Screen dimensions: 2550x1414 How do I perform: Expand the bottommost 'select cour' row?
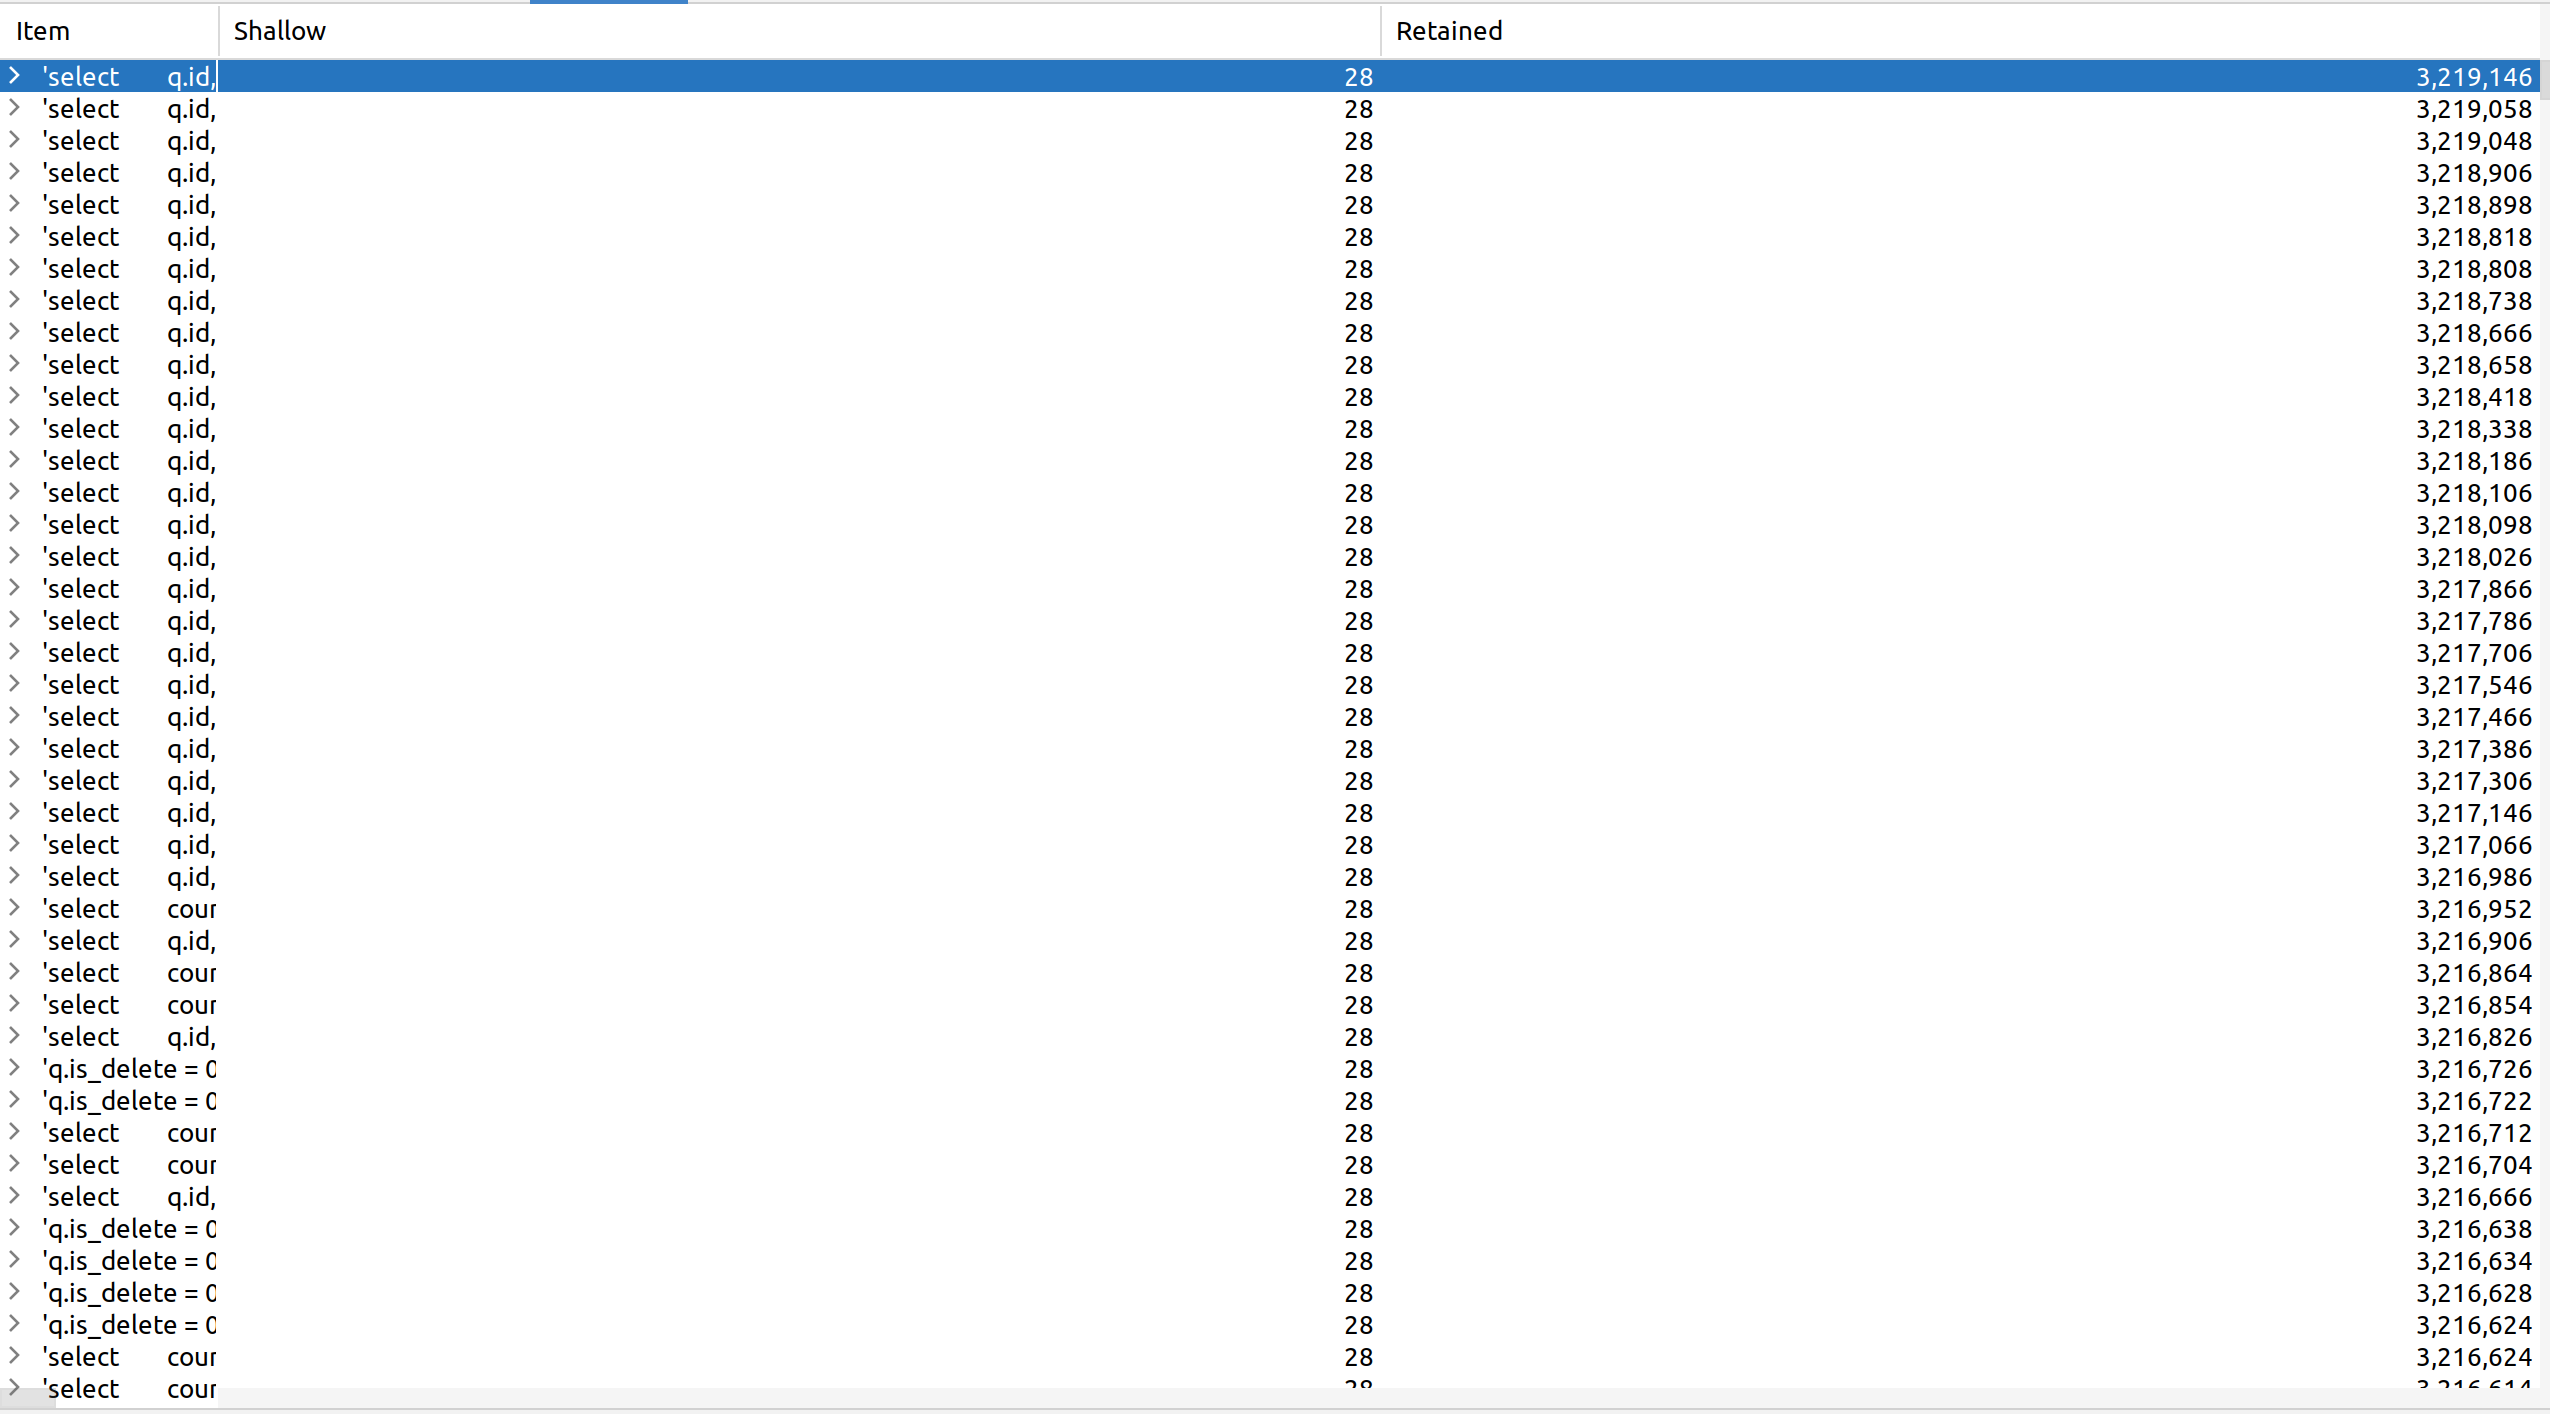click(15, 1388)
